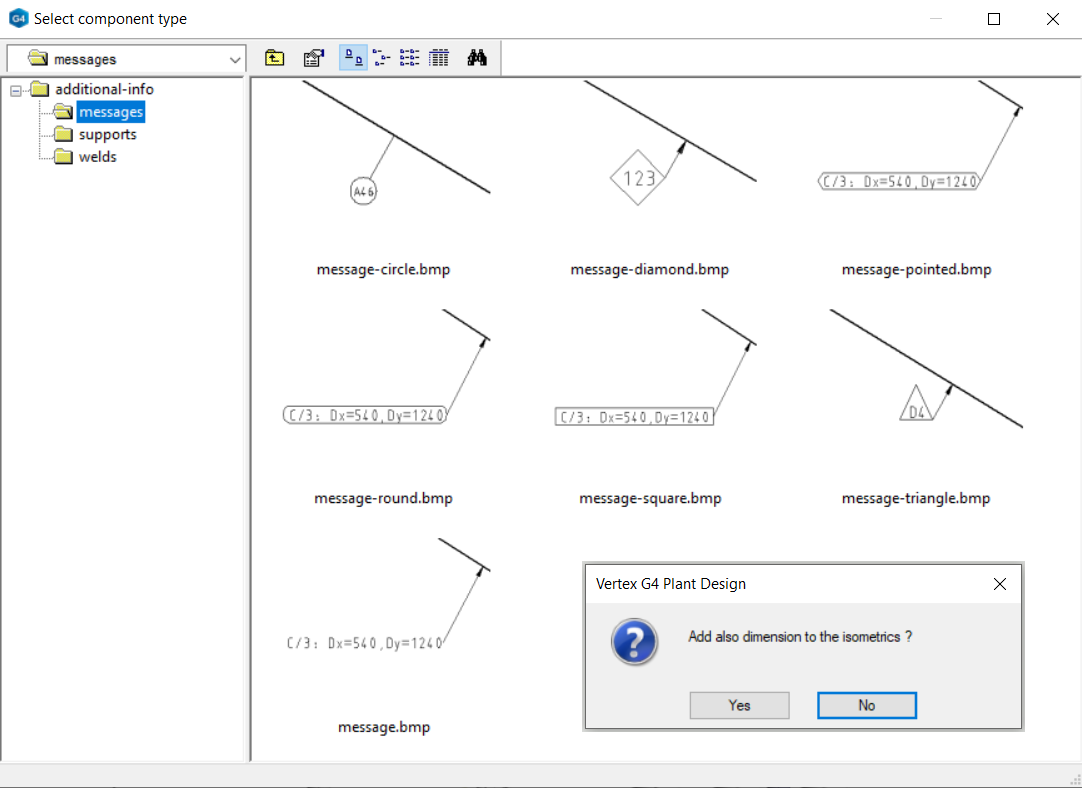Close the Vertex G4 Plant Design dialog

[x=999, y=584]
